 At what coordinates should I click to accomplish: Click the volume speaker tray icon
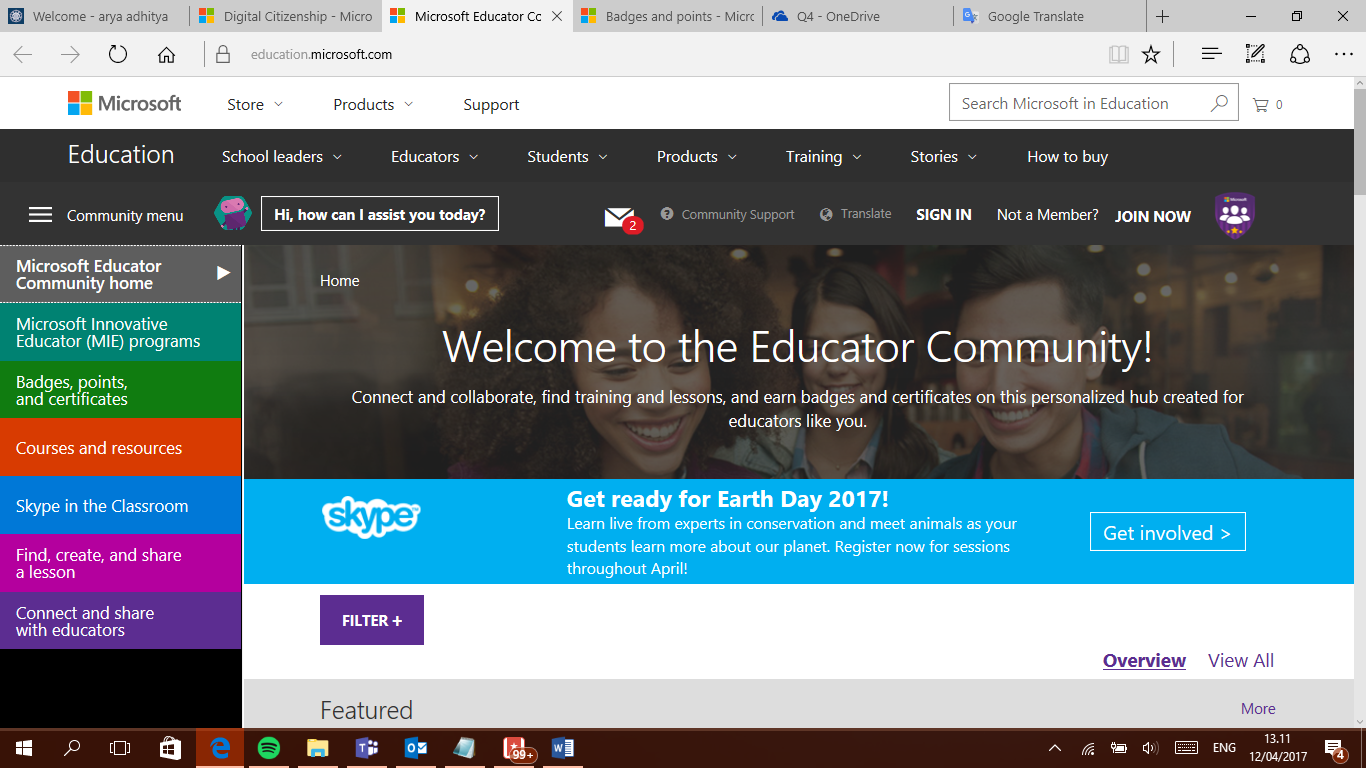pyautogui.click(x=1150, y=748)
